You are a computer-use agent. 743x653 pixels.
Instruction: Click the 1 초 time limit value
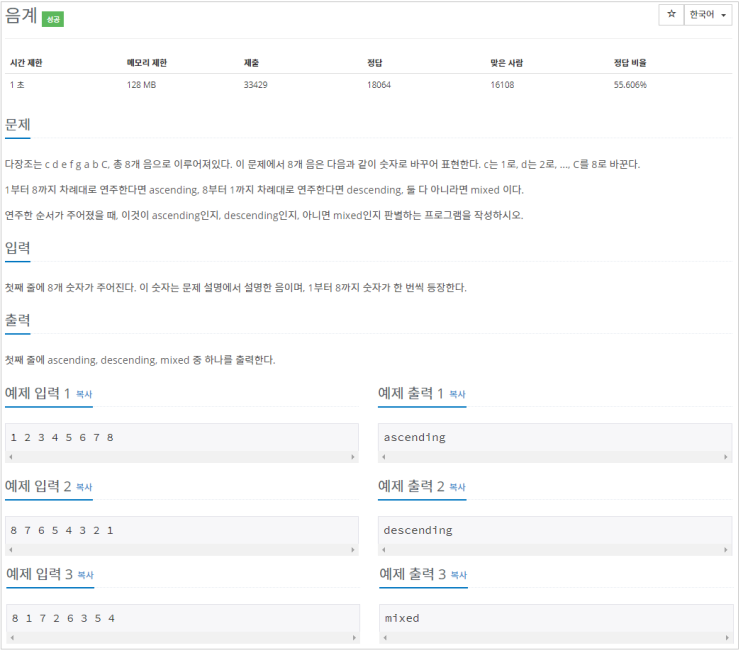pos(18,85)
